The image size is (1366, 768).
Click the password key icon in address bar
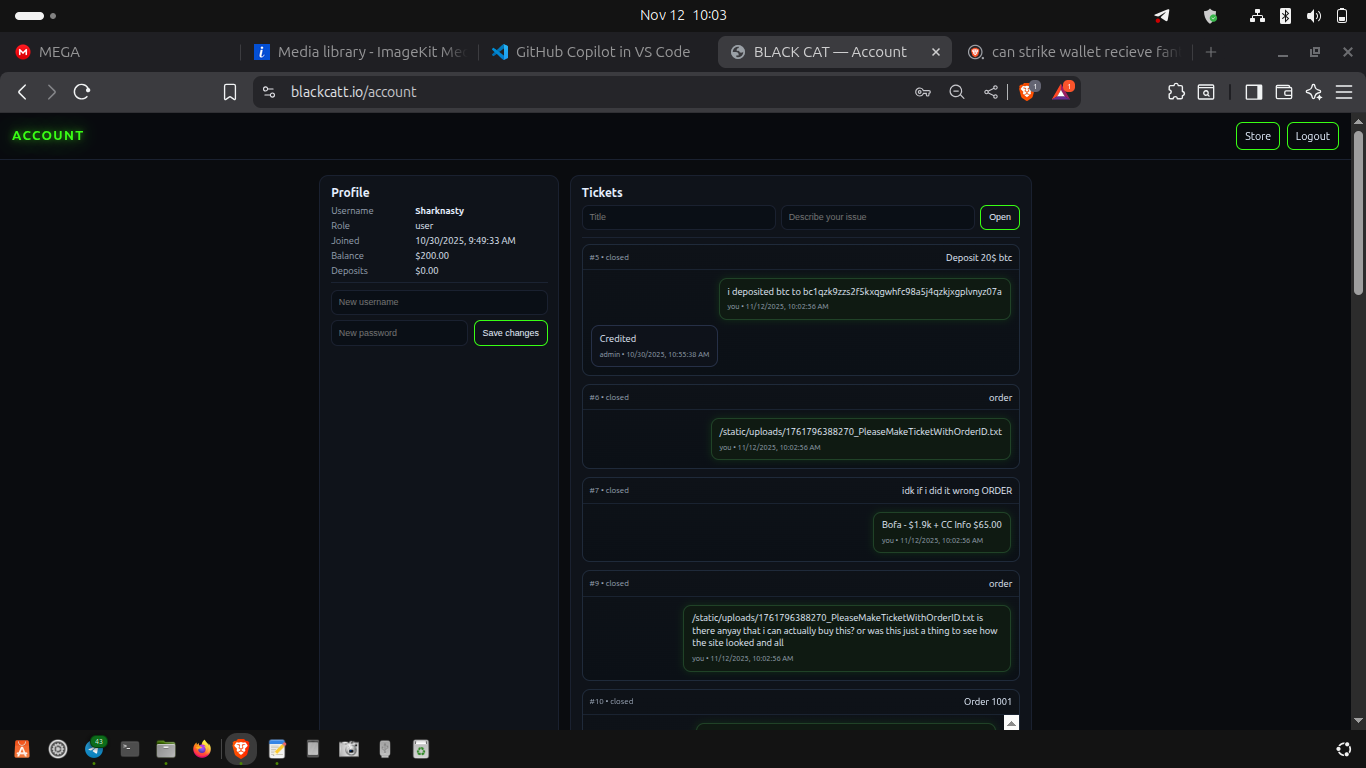tap(923, 92)
